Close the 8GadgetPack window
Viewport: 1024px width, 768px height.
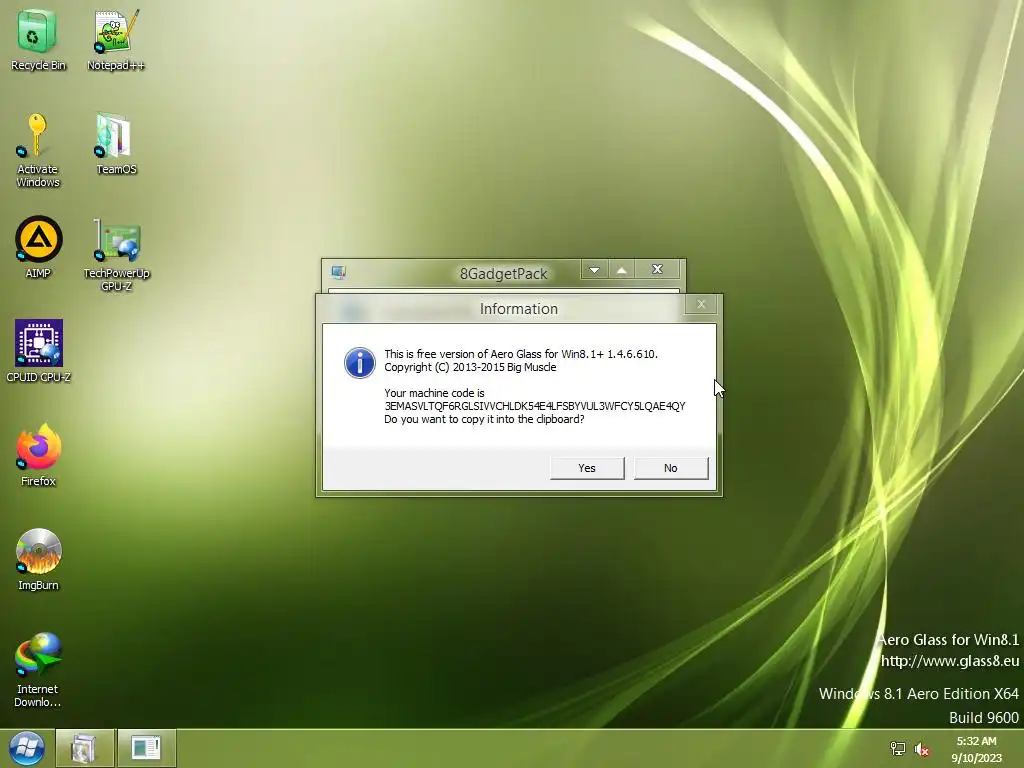658,270
